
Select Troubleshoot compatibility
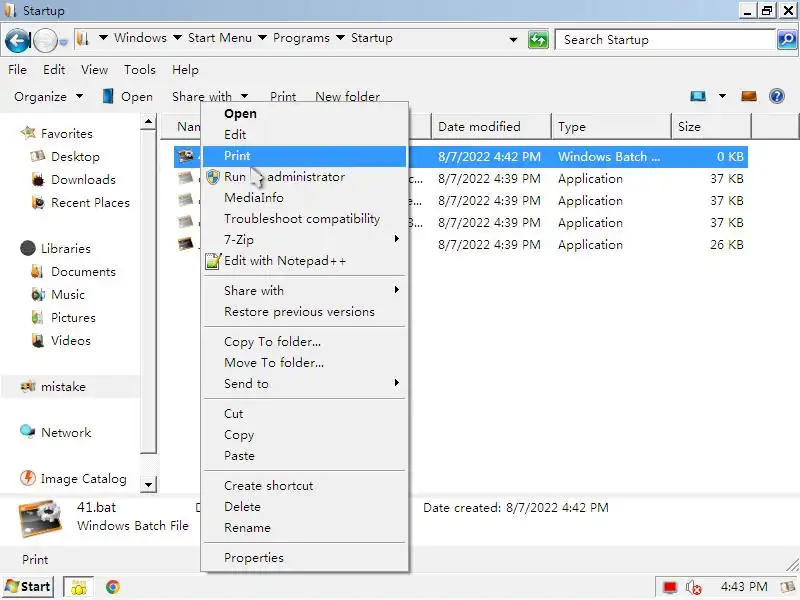pos(305,218)
